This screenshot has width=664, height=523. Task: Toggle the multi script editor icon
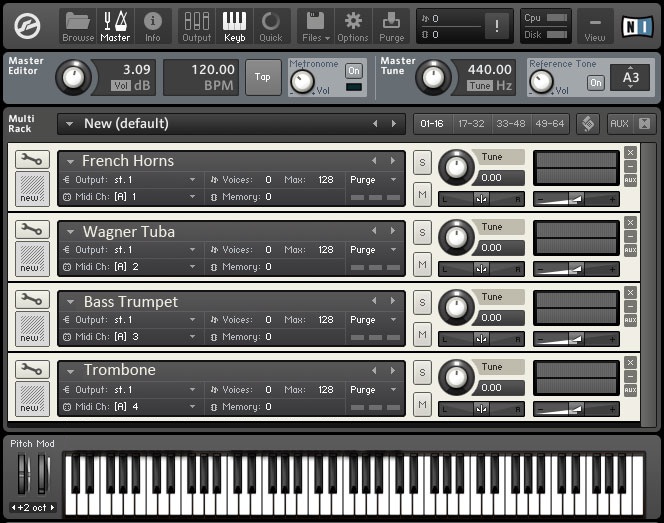pyautogui.click(x=588, y=124)
